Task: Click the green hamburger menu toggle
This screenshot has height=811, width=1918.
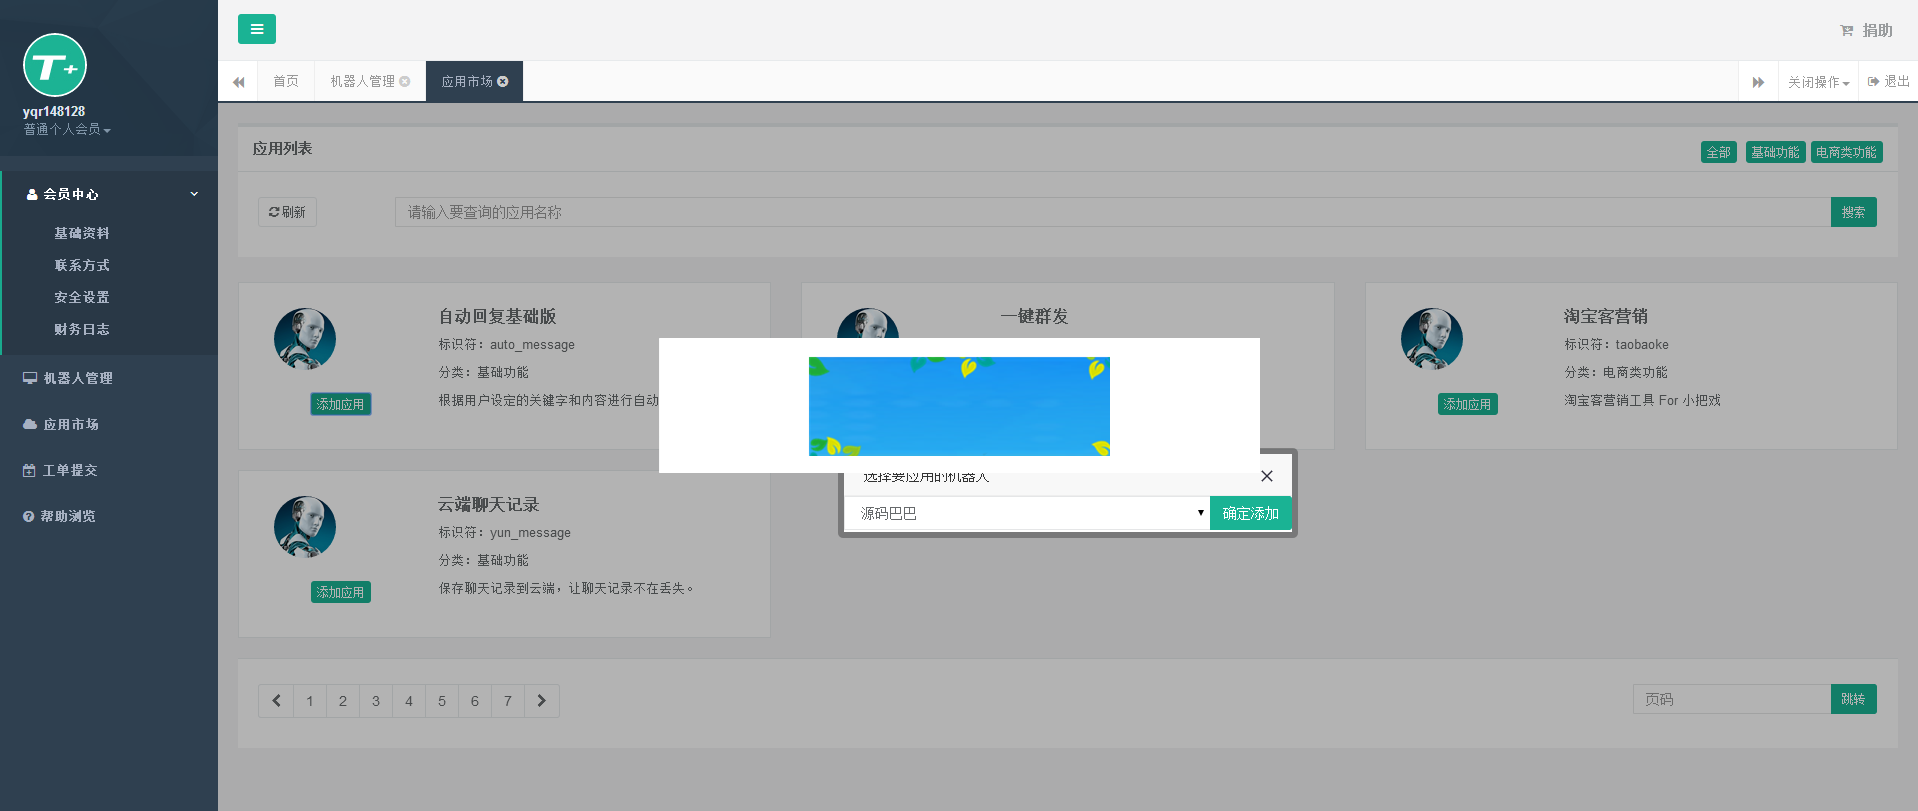Action: (257, 29)
